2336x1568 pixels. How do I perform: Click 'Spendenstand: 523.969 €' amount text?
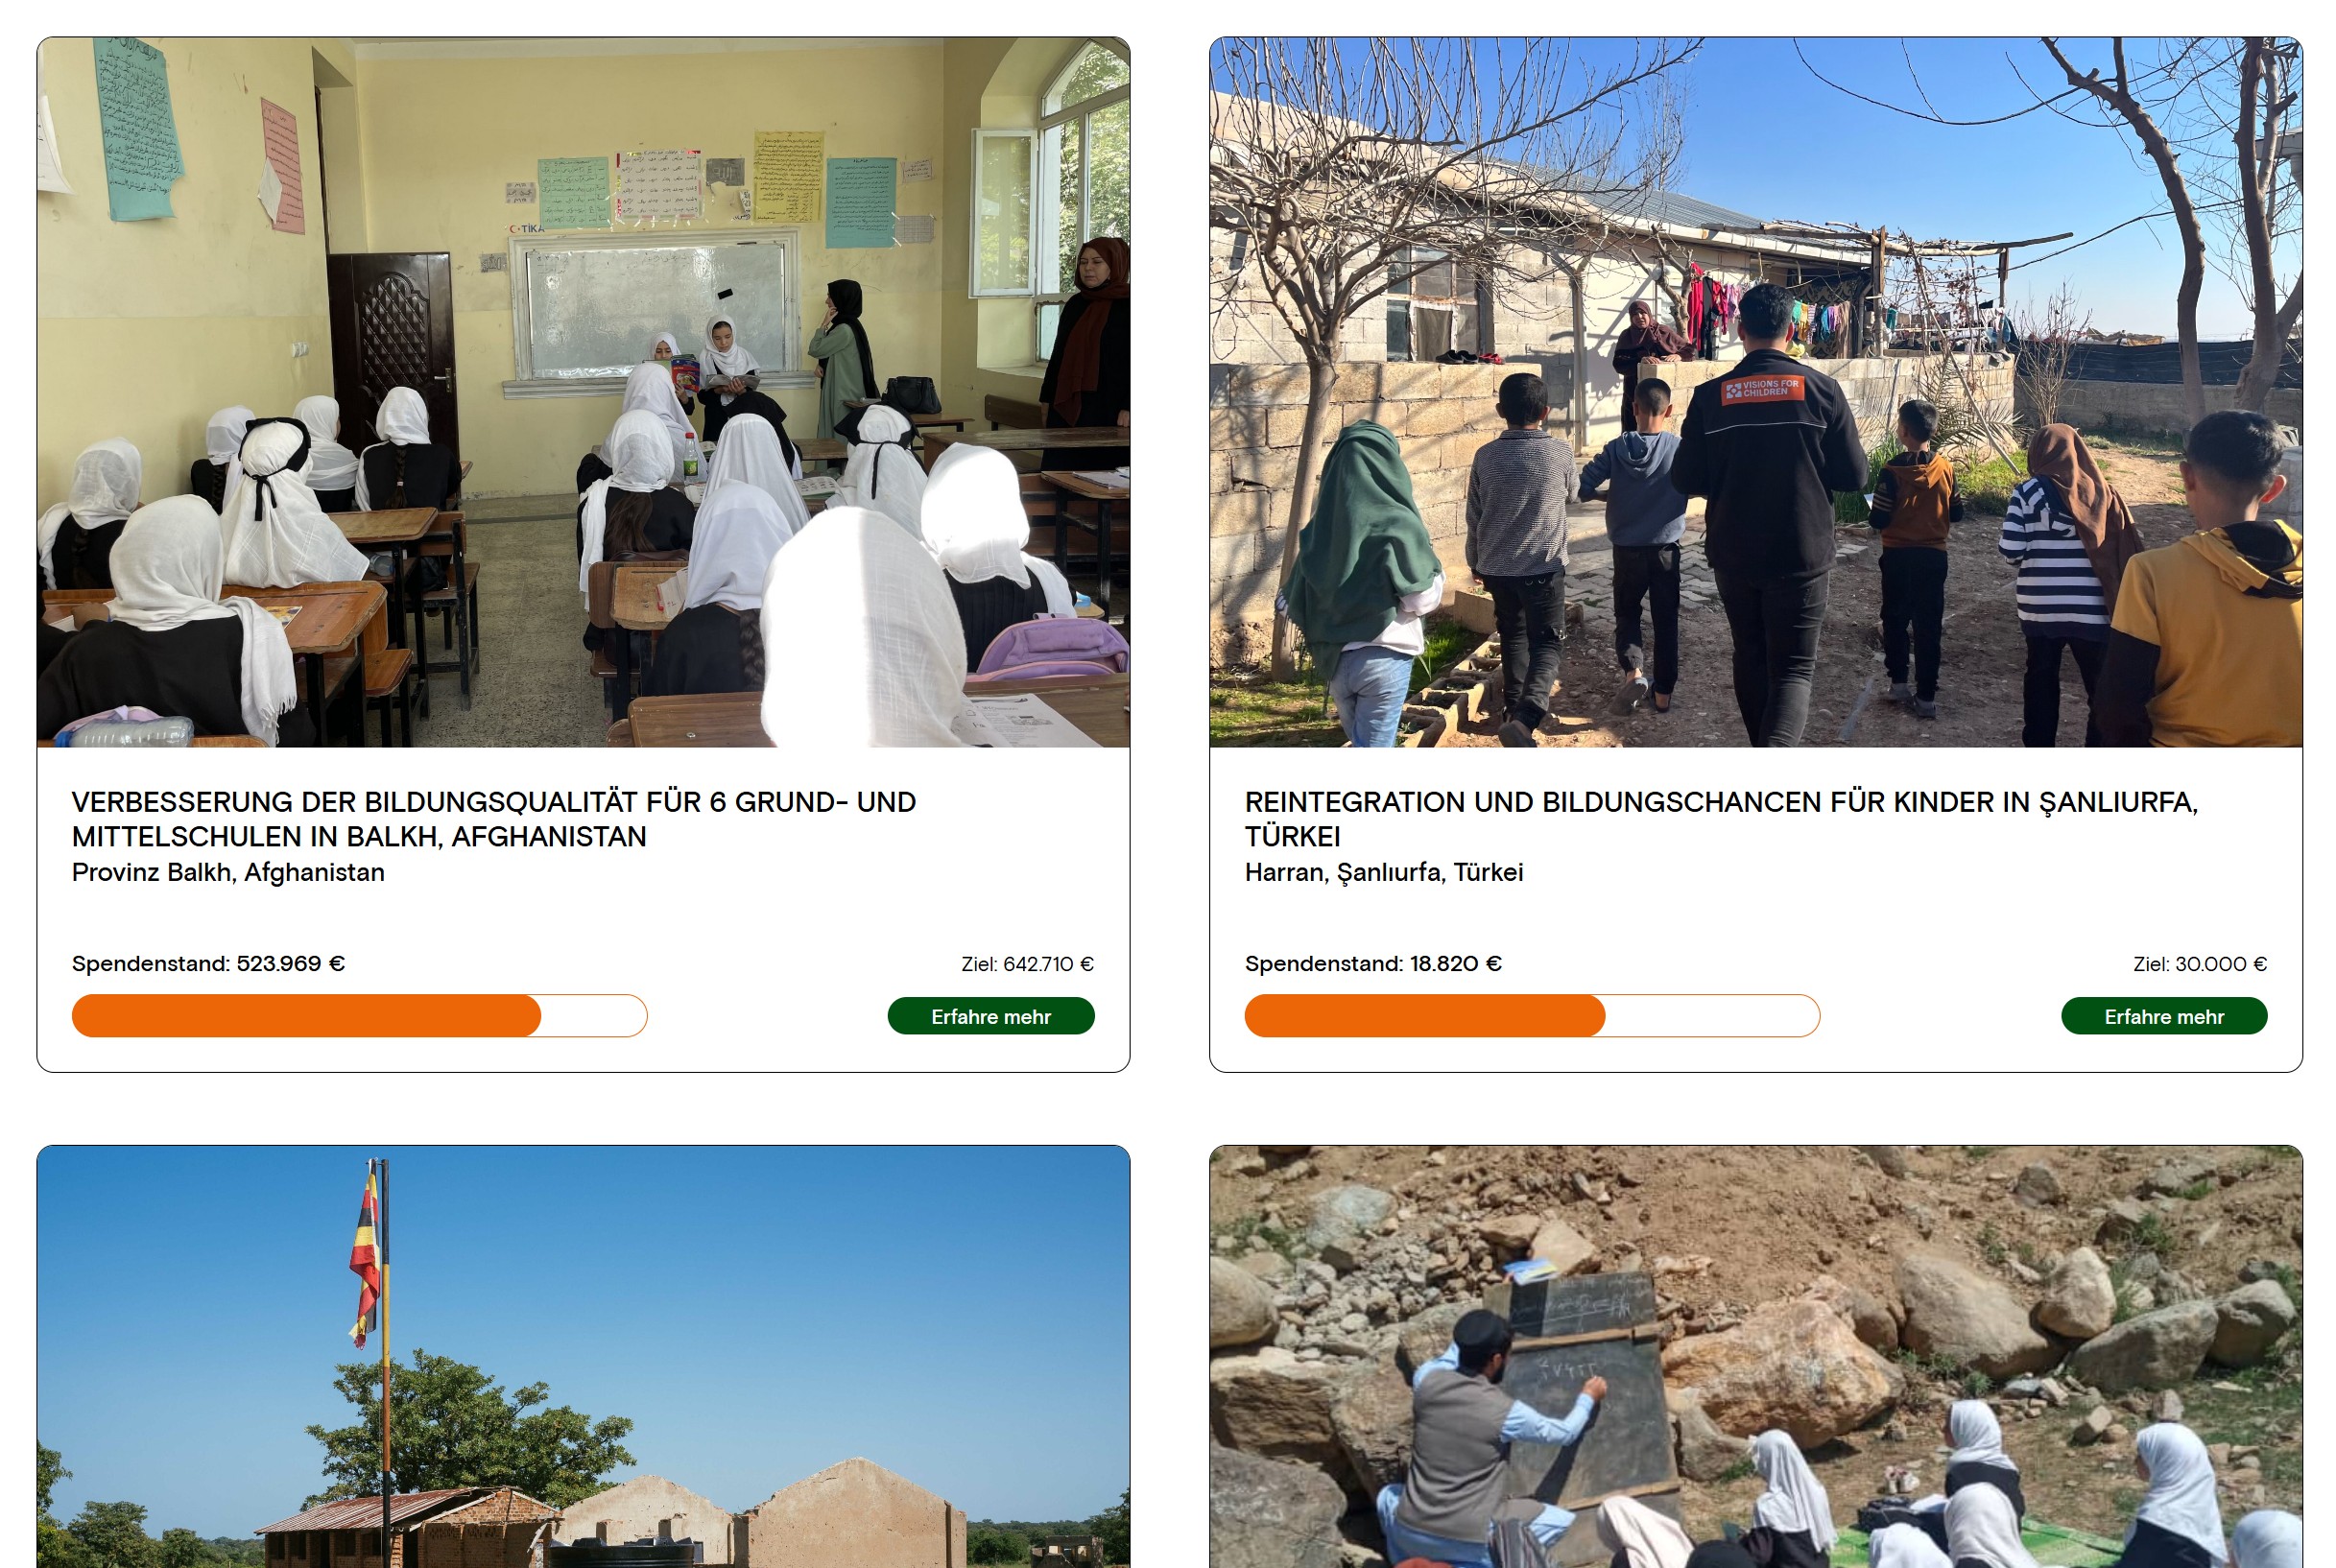click(x=208, y=964)
